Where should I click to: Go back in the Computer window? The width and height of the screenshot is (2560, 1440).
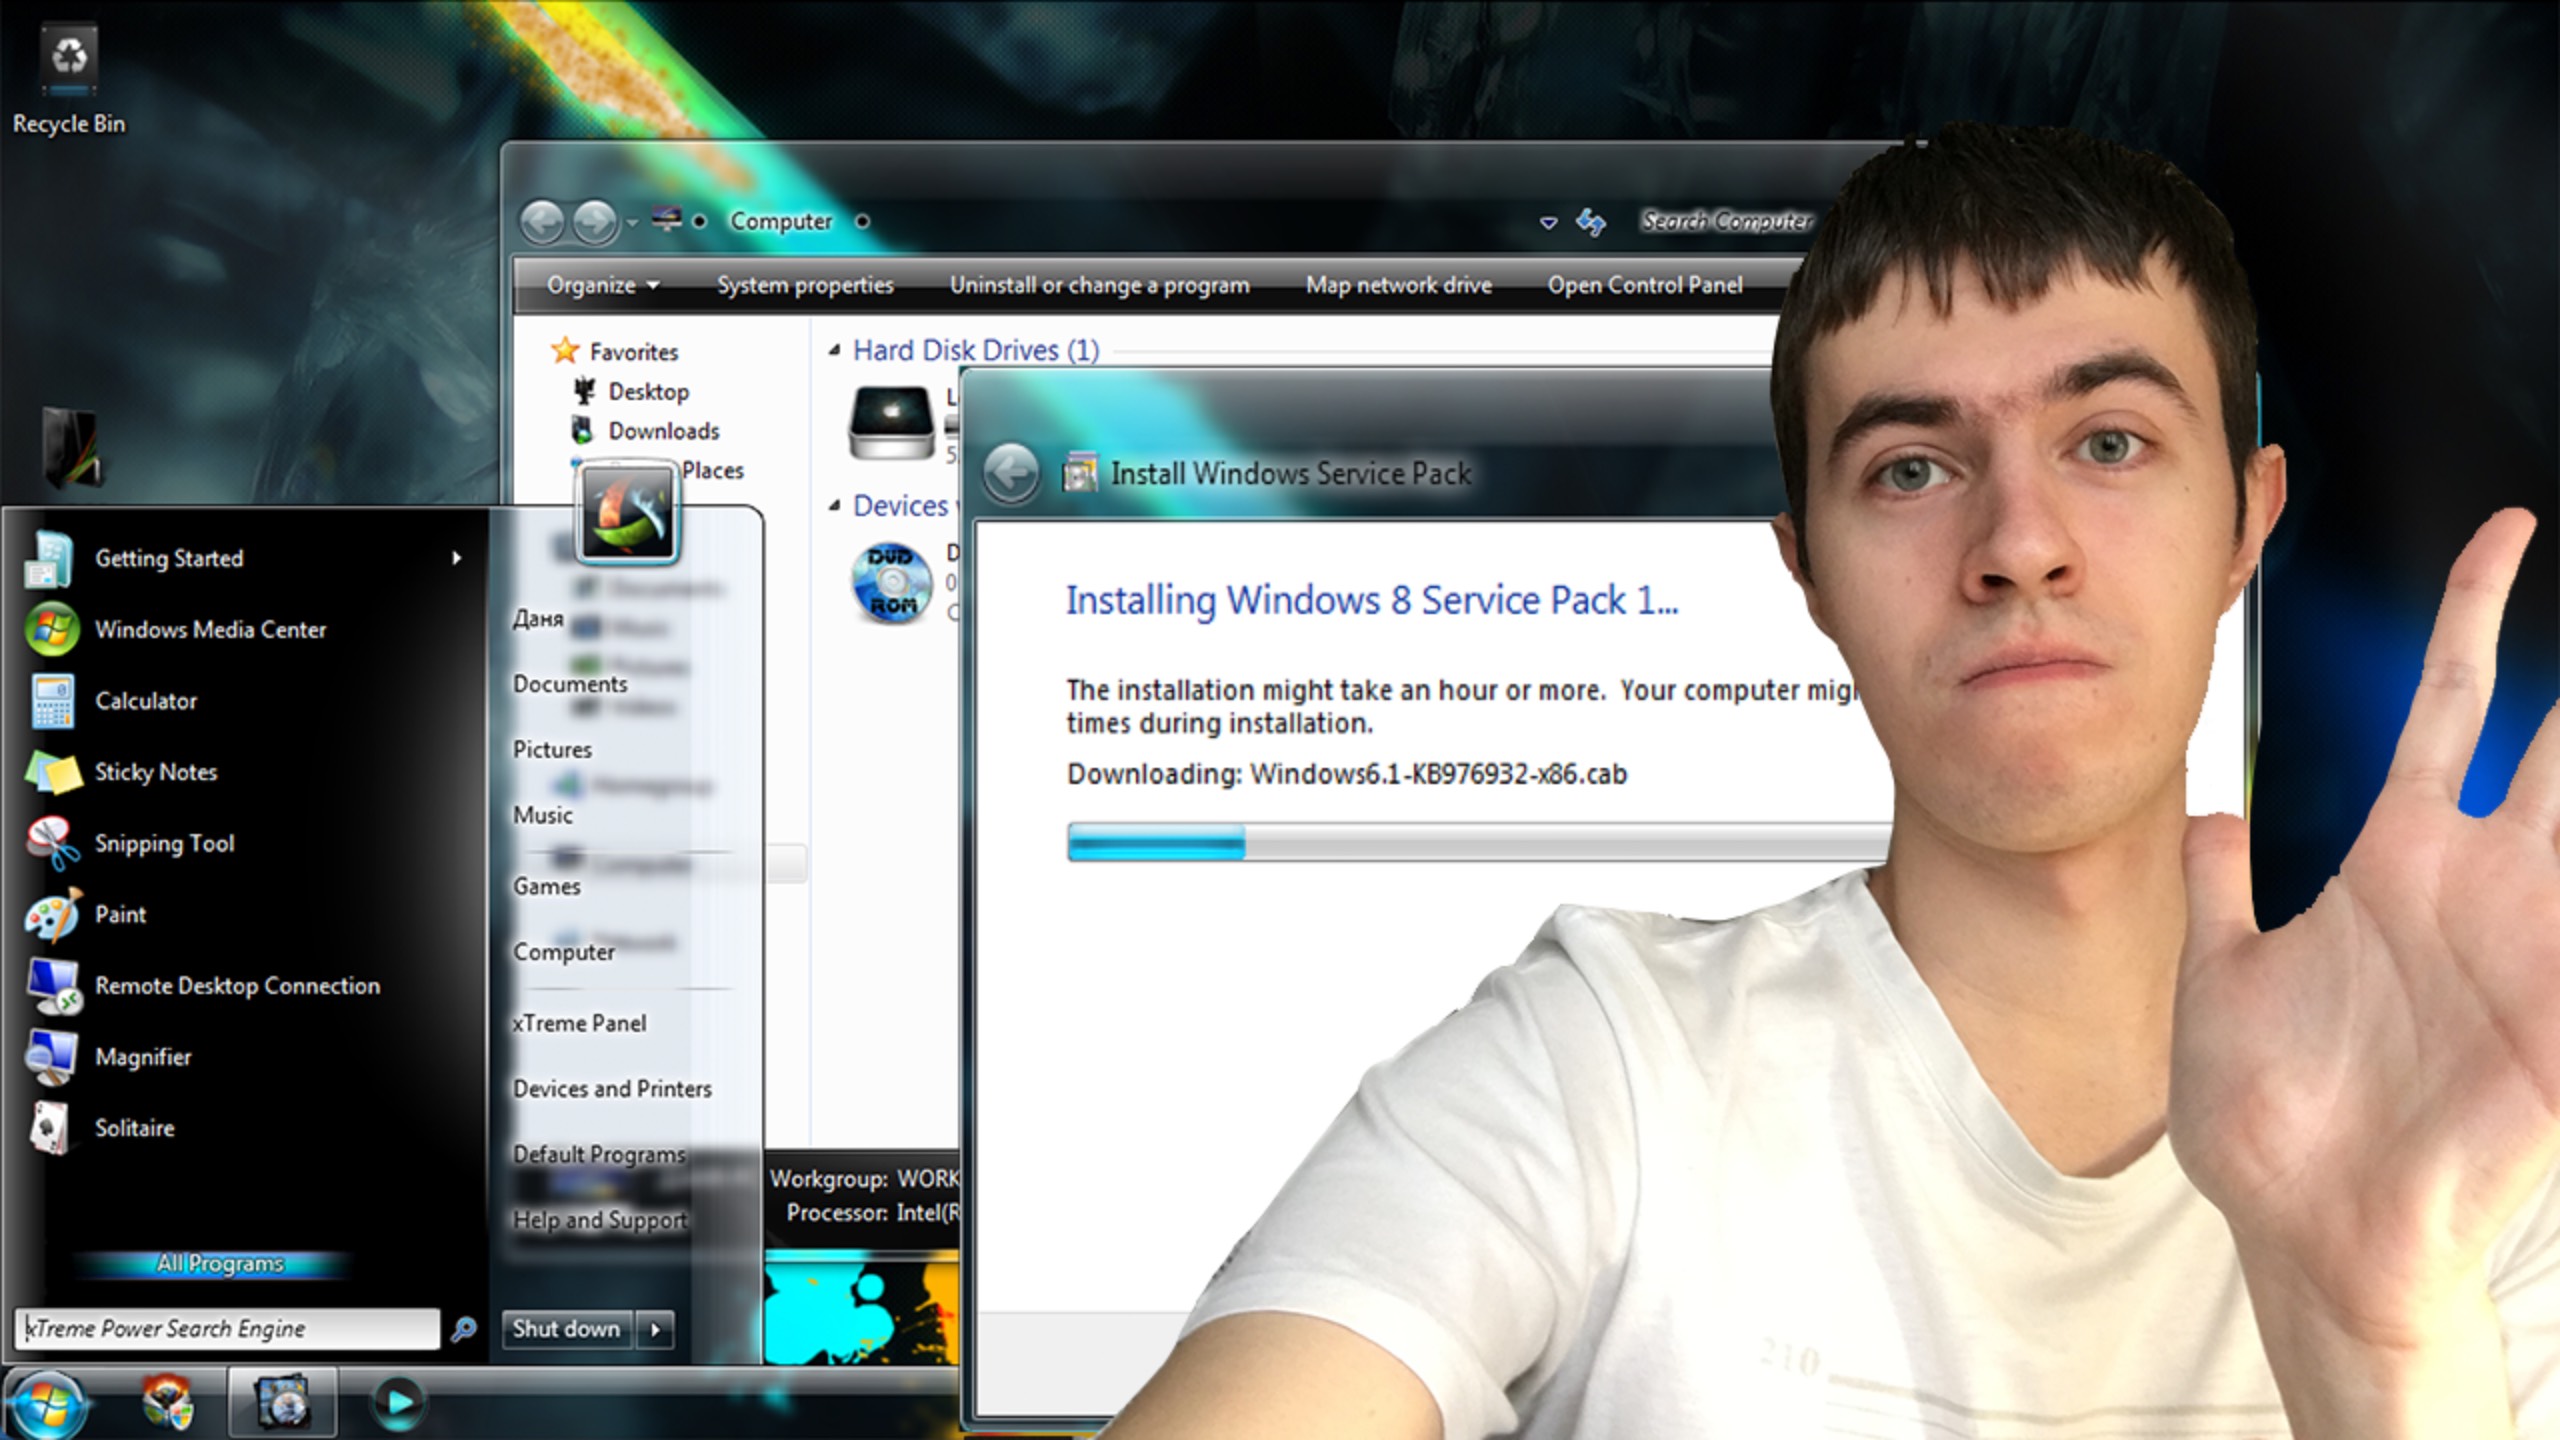pyautogui.click(x=543, y=221)
